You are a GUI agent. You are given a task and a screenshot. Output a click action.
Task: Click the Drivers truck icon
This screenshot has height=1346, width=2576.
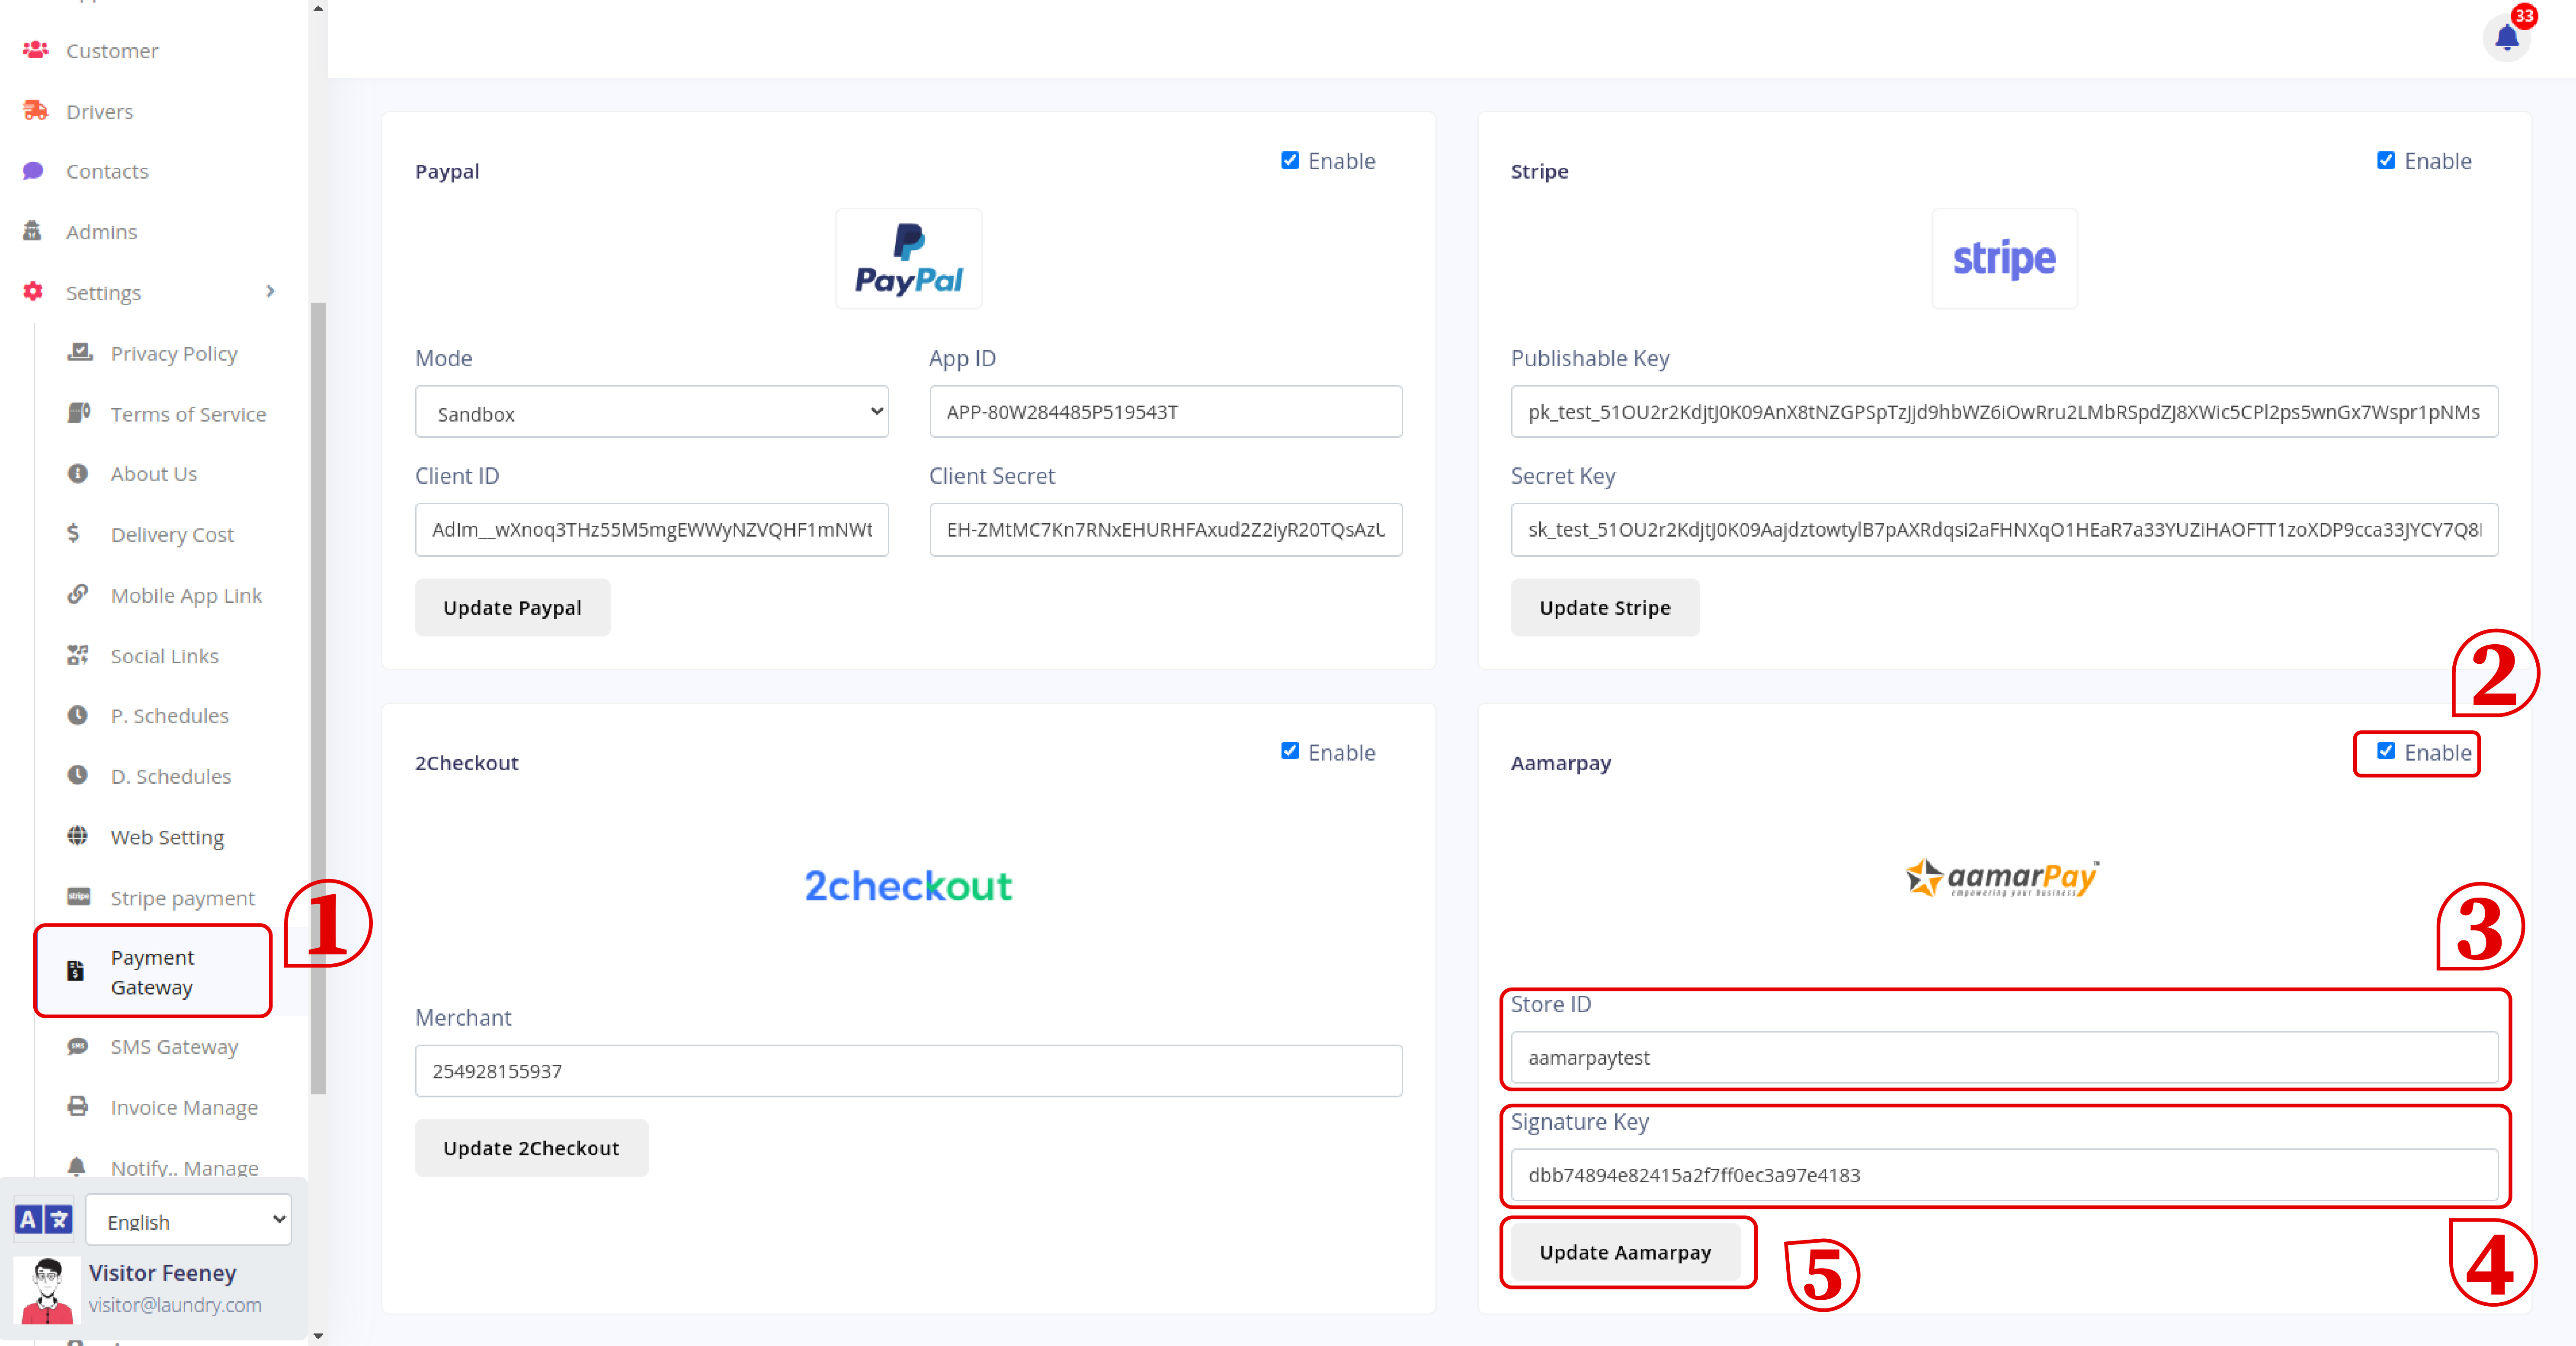tap(35, 110)
